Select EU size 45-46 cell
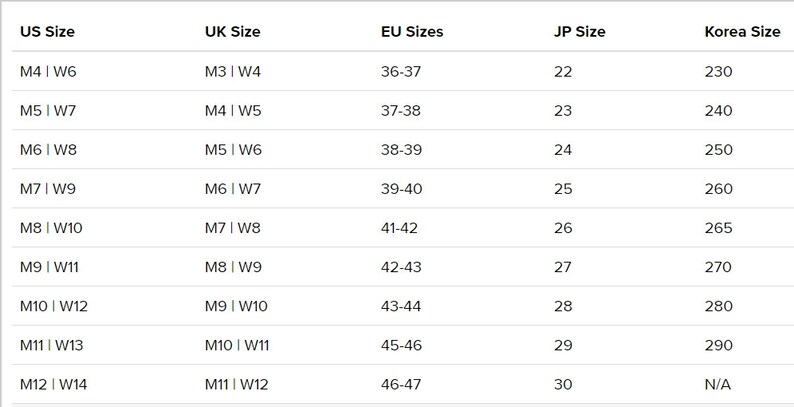 pyautogui.click(x=401, y=345)
